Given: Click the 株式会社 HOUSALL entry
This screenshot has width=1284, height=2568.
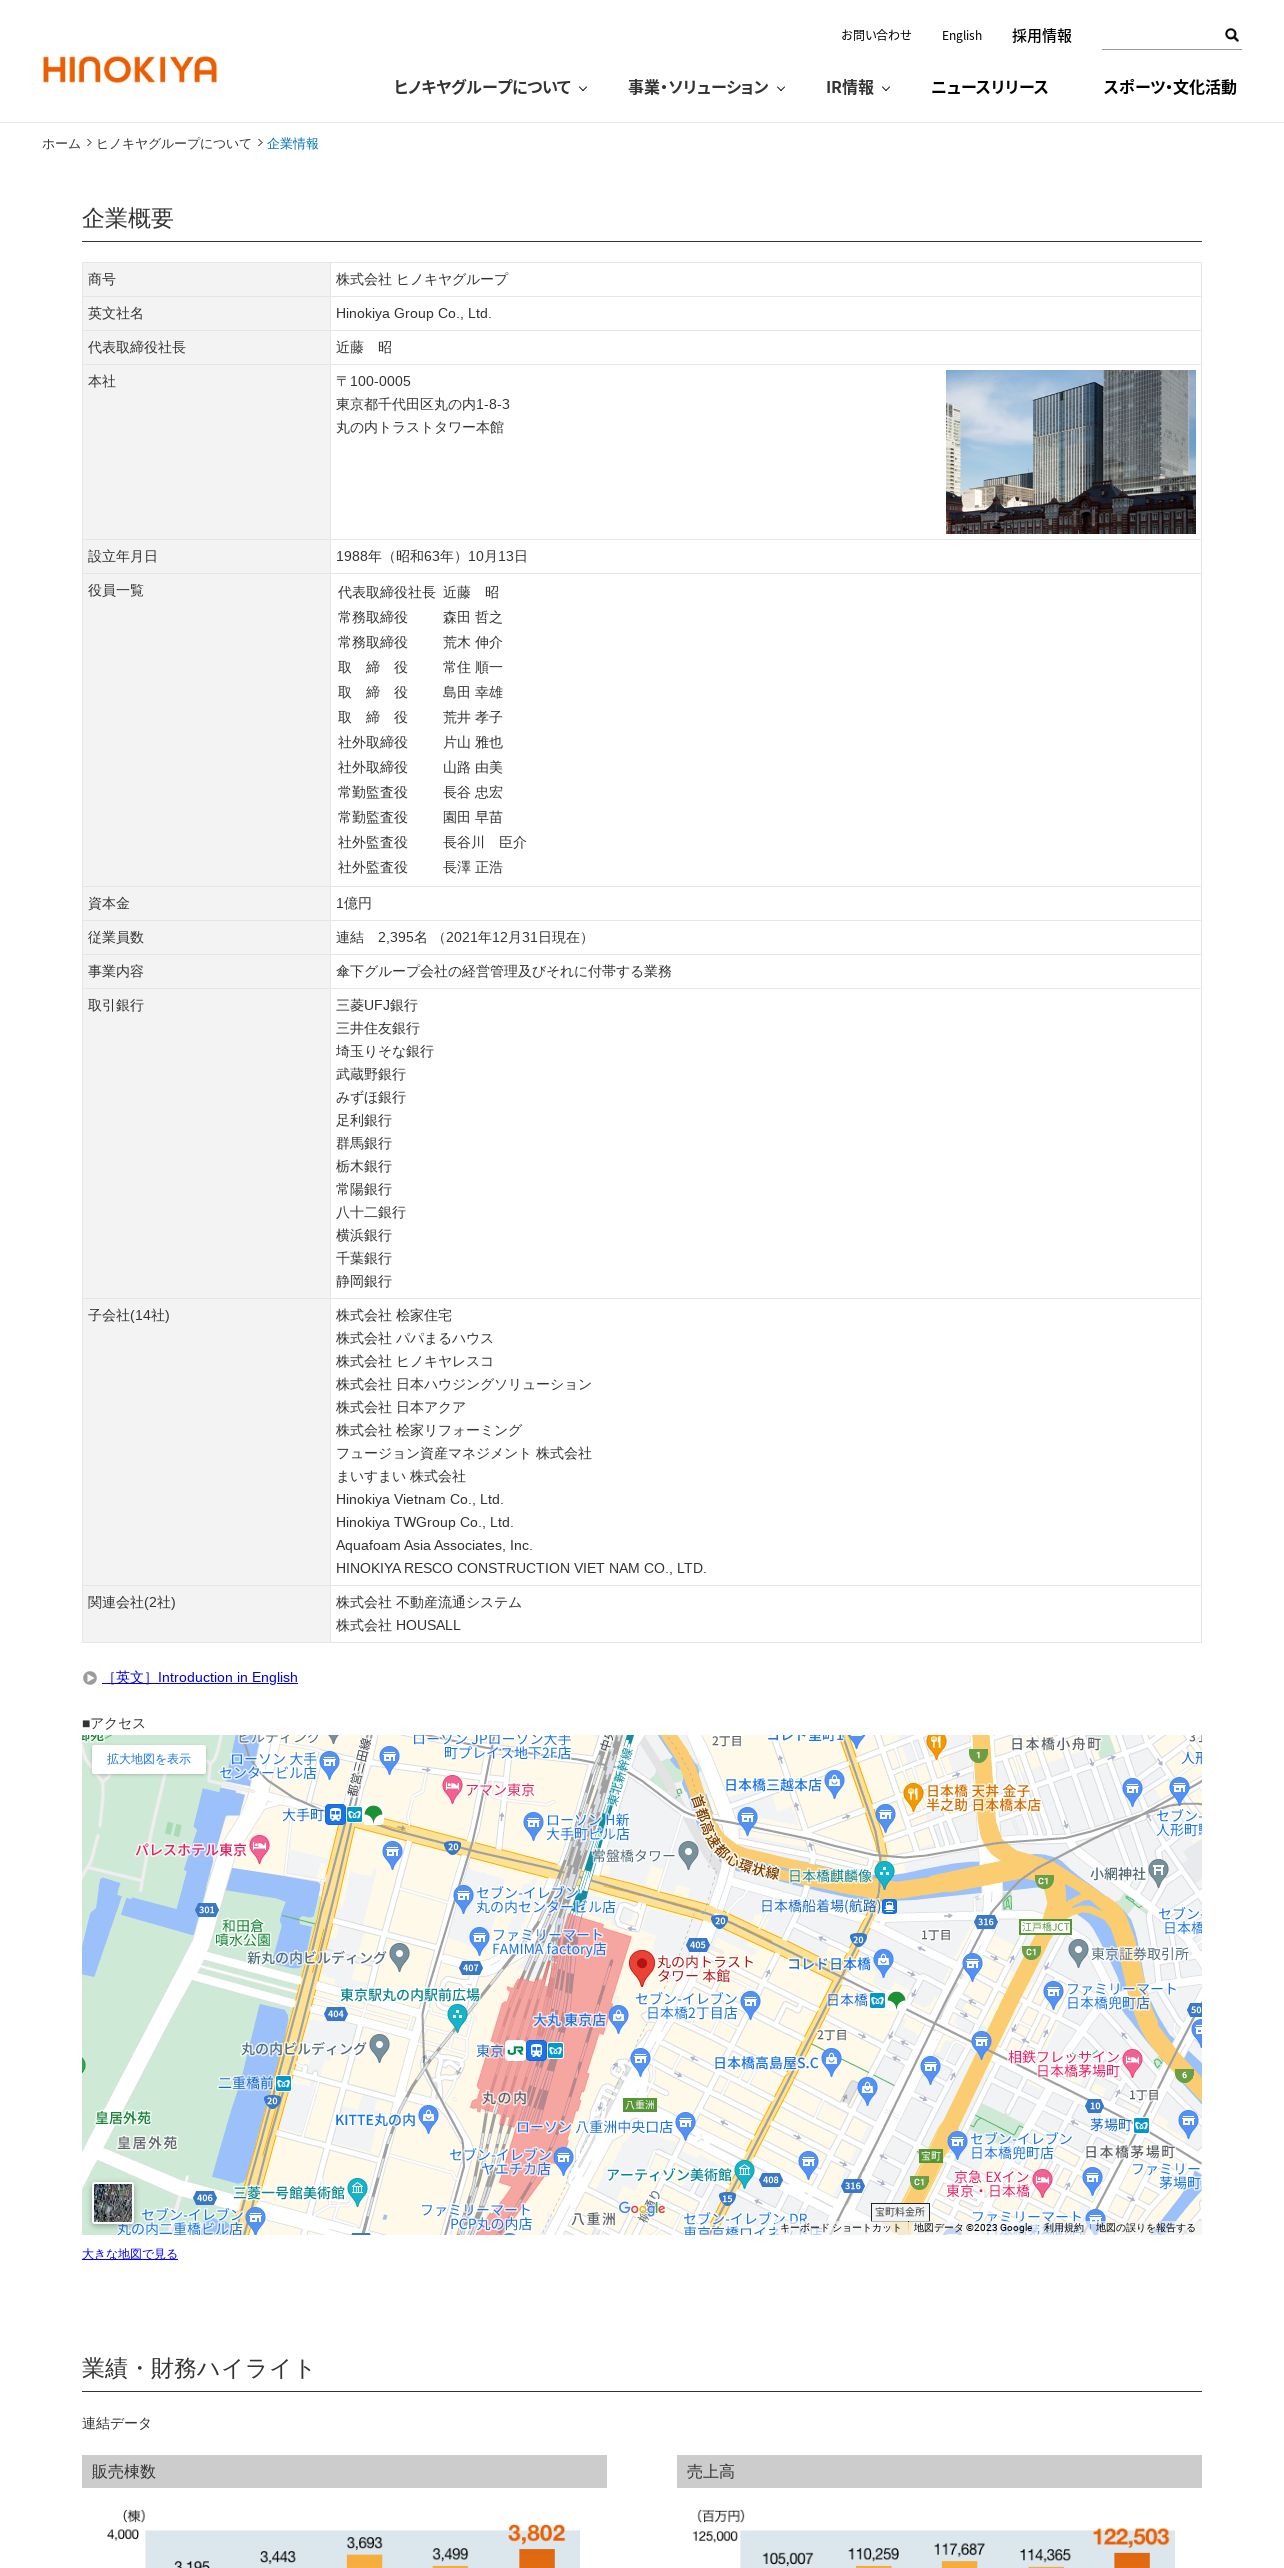Looking at the screenshot, I should tap(399, 1626).
